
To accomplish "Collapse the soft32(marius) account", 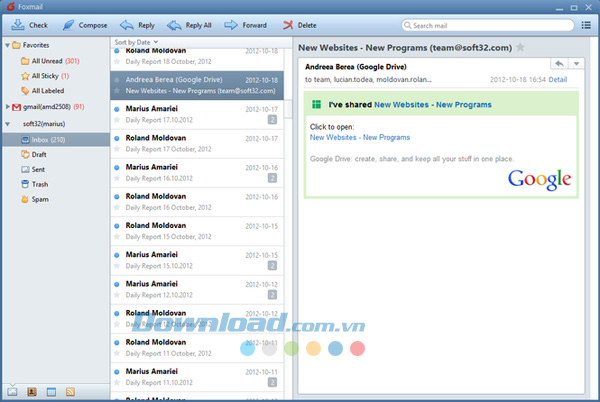I will tap(7, 124).
